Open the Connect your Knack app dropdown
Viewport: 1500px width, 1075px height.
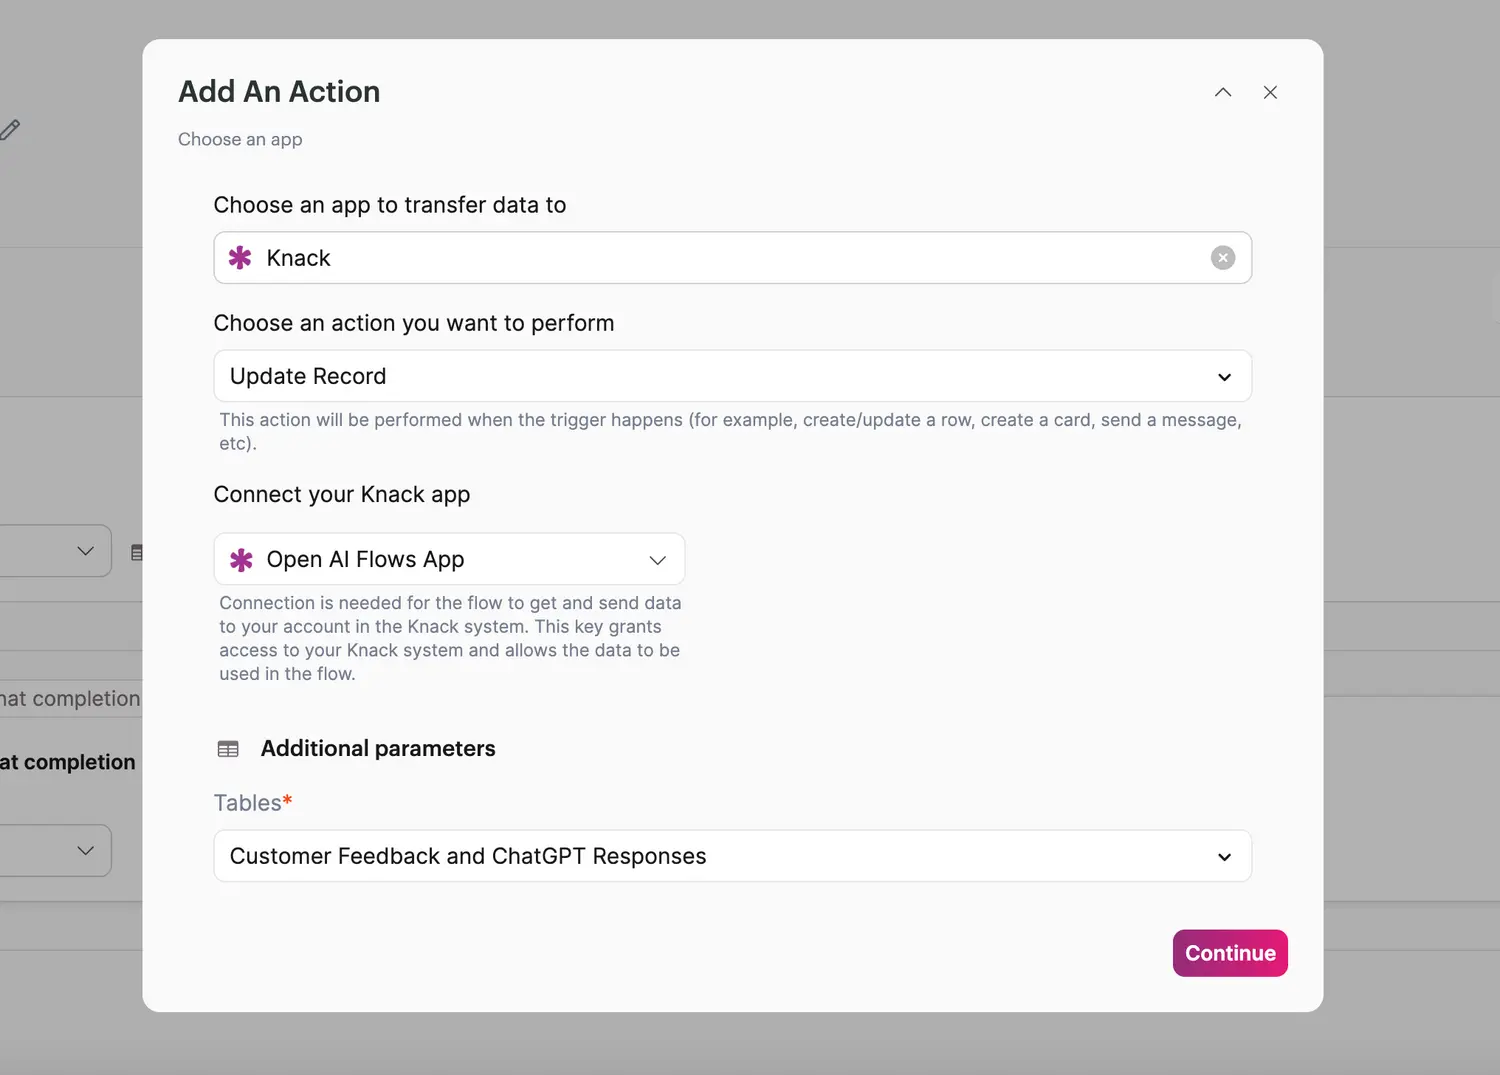[449, 559]
